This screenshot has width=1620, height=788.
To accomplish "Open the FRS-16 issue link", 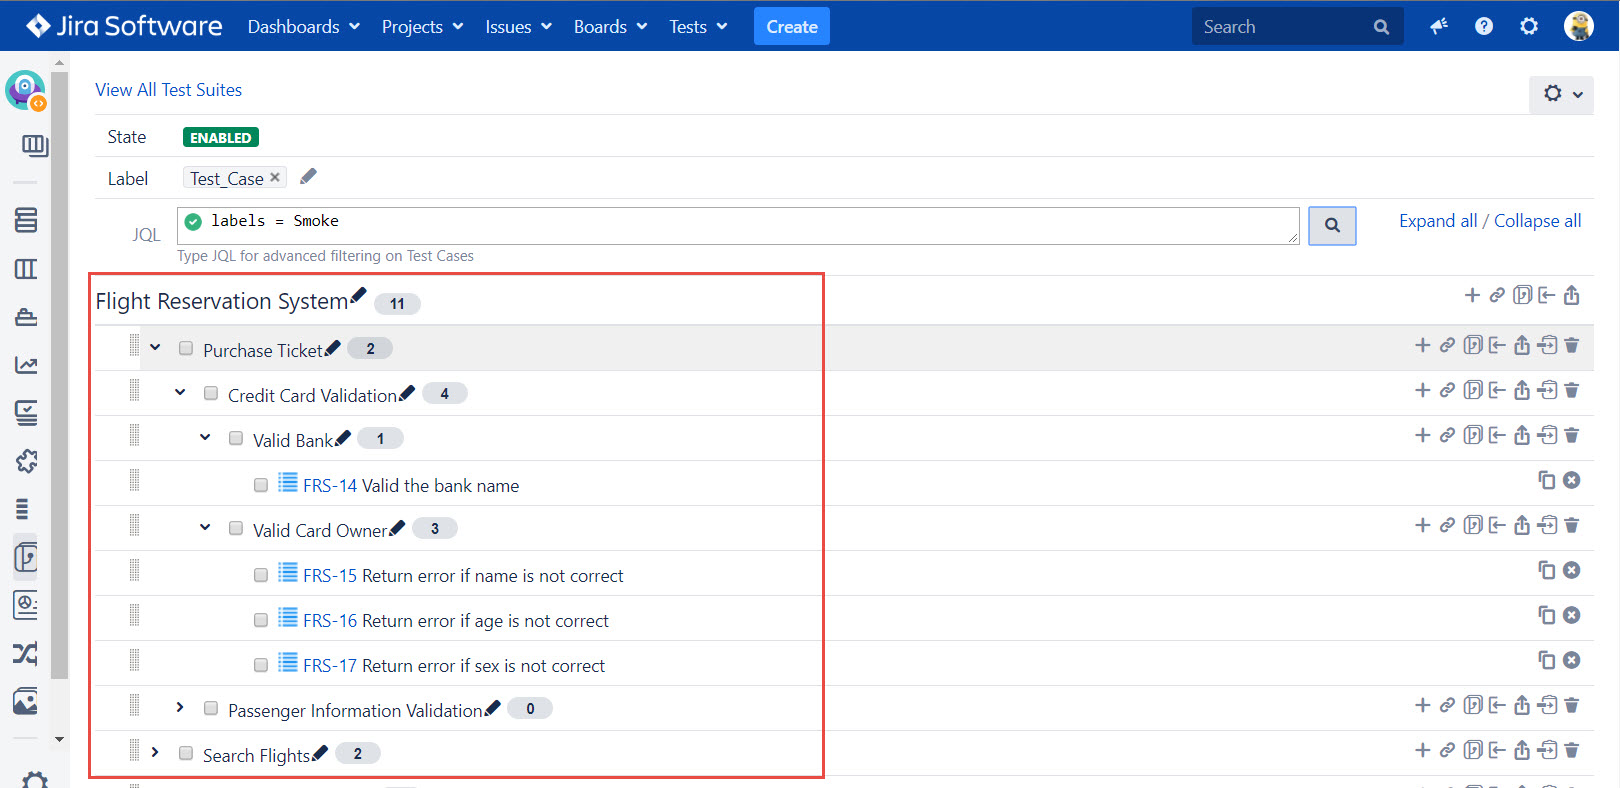I will [330, 620].
